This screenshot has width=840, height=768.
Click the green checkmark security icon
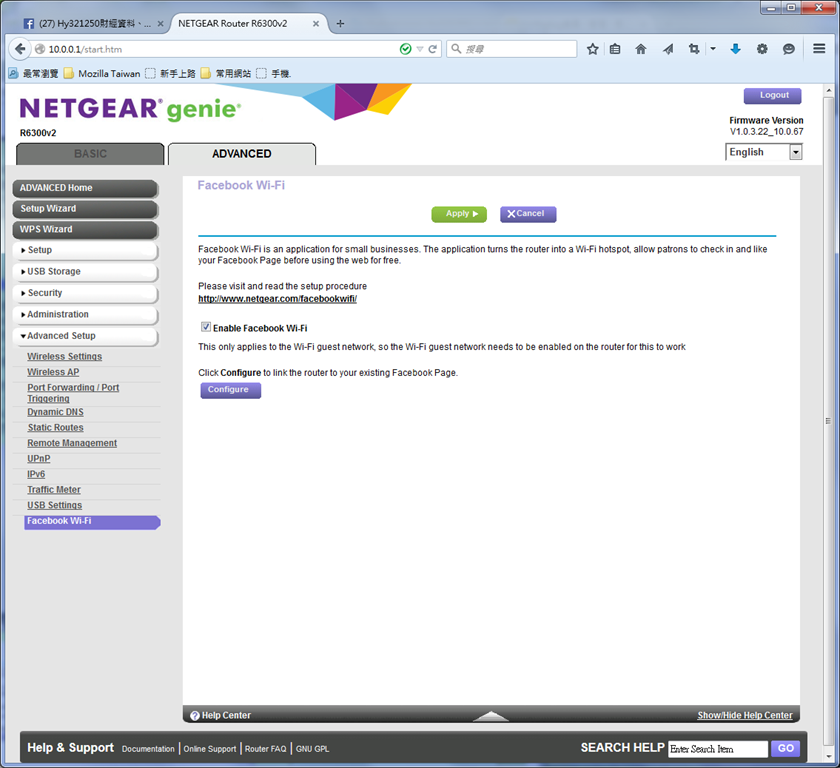click(406, 49)
